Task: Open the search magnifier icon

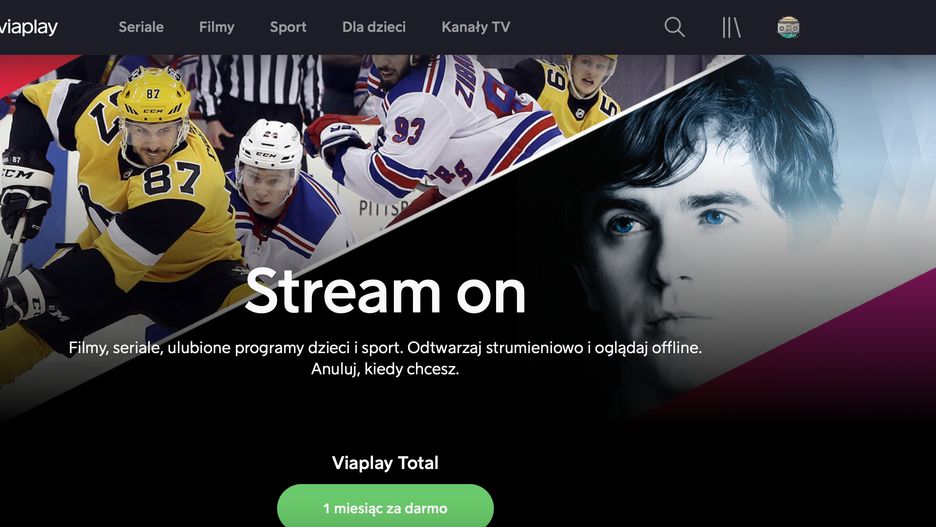Action: pos(675,27)
